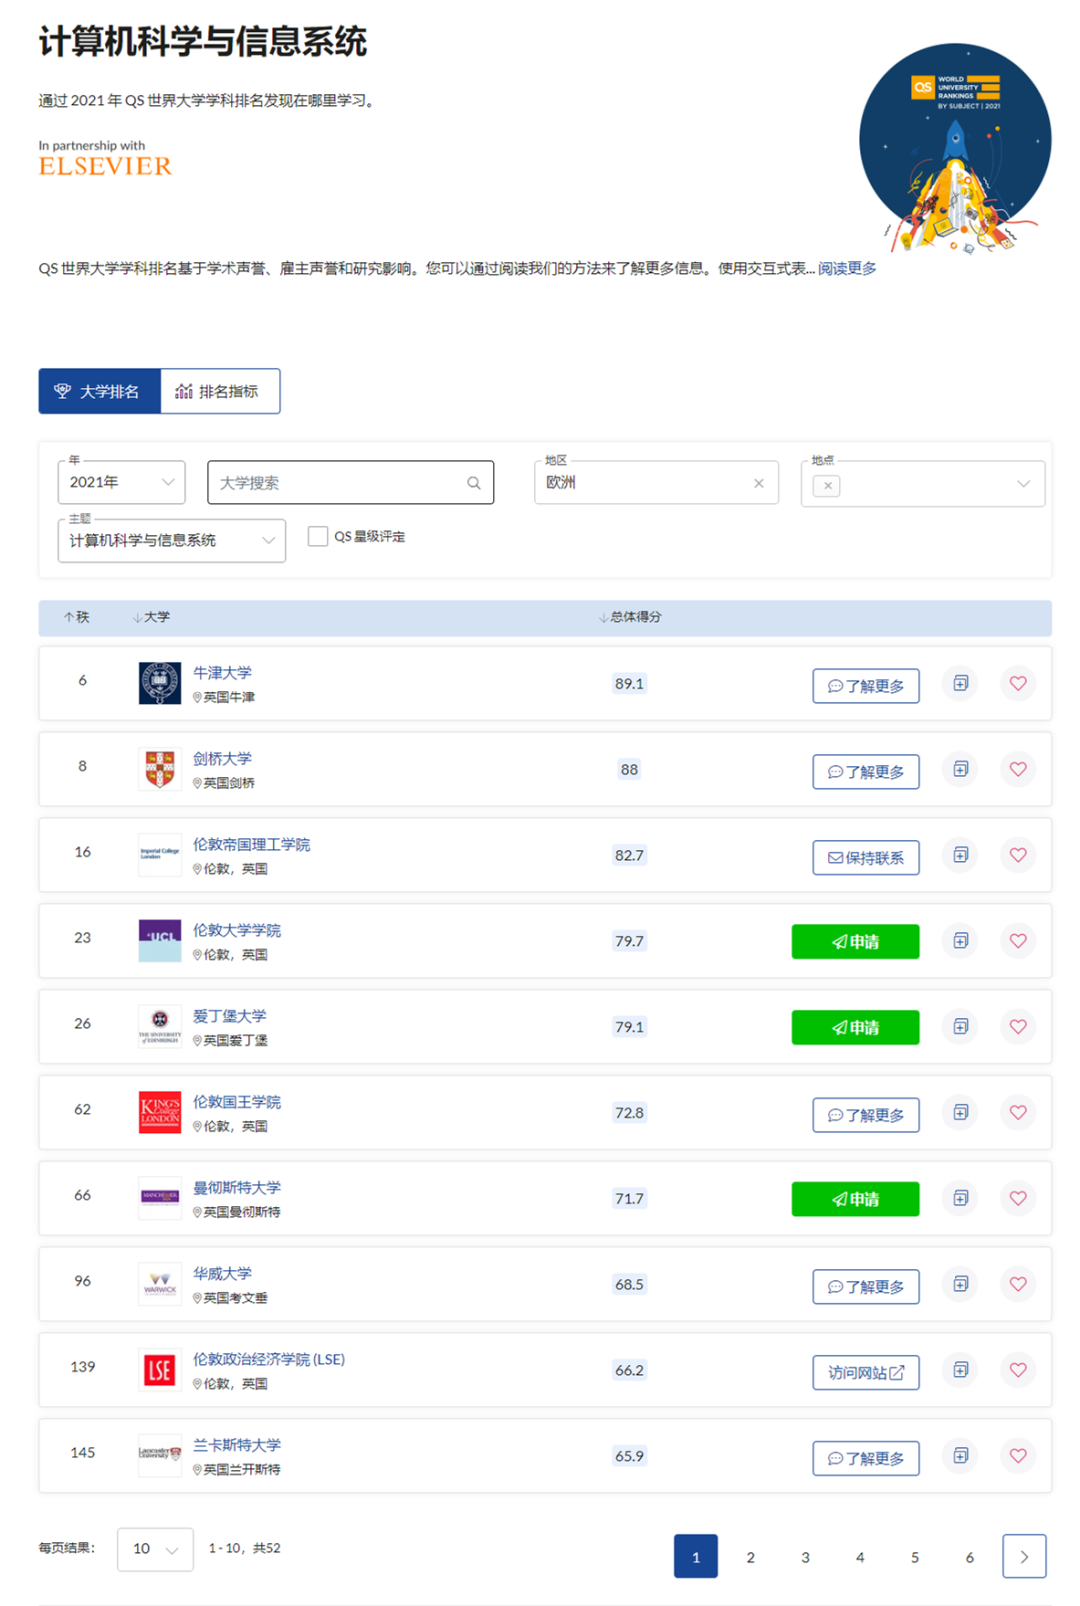Open 伦敦帝国理工学院 university link
Image resolution: width=1080 pixels, height=1606 pixels.
pos(251,845)
